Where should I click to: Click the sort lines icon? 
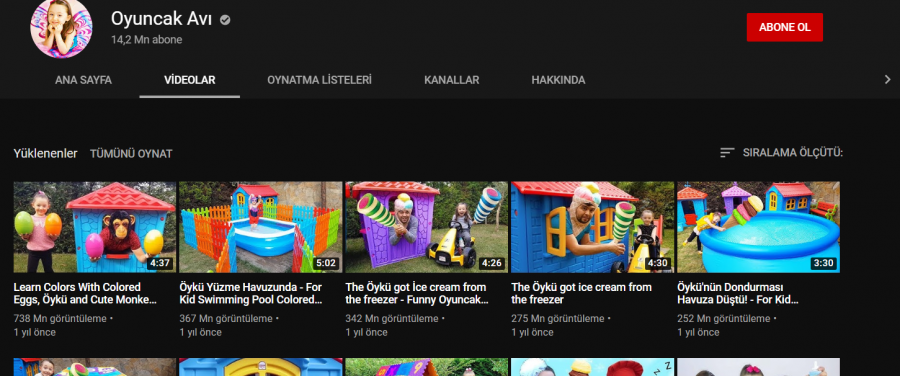[727, 153]
